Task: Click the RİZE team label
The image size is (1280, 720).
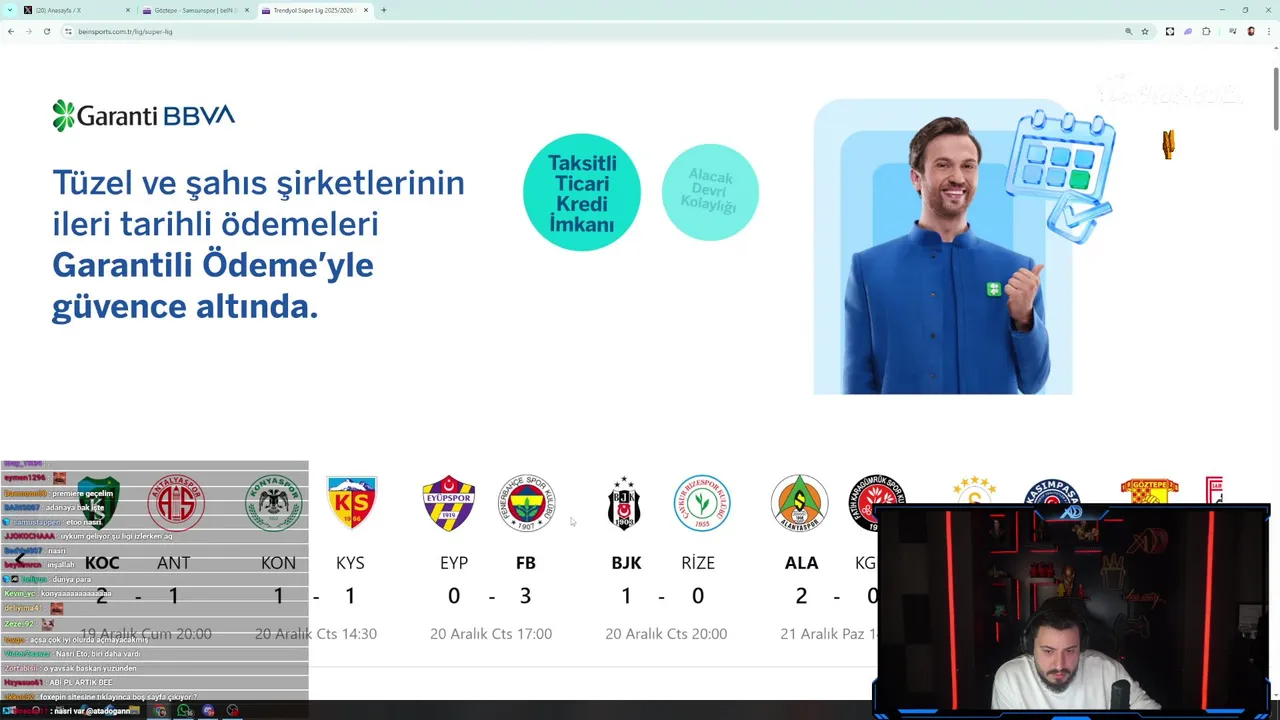Action: pyautogui.click(x=698, y=563)
